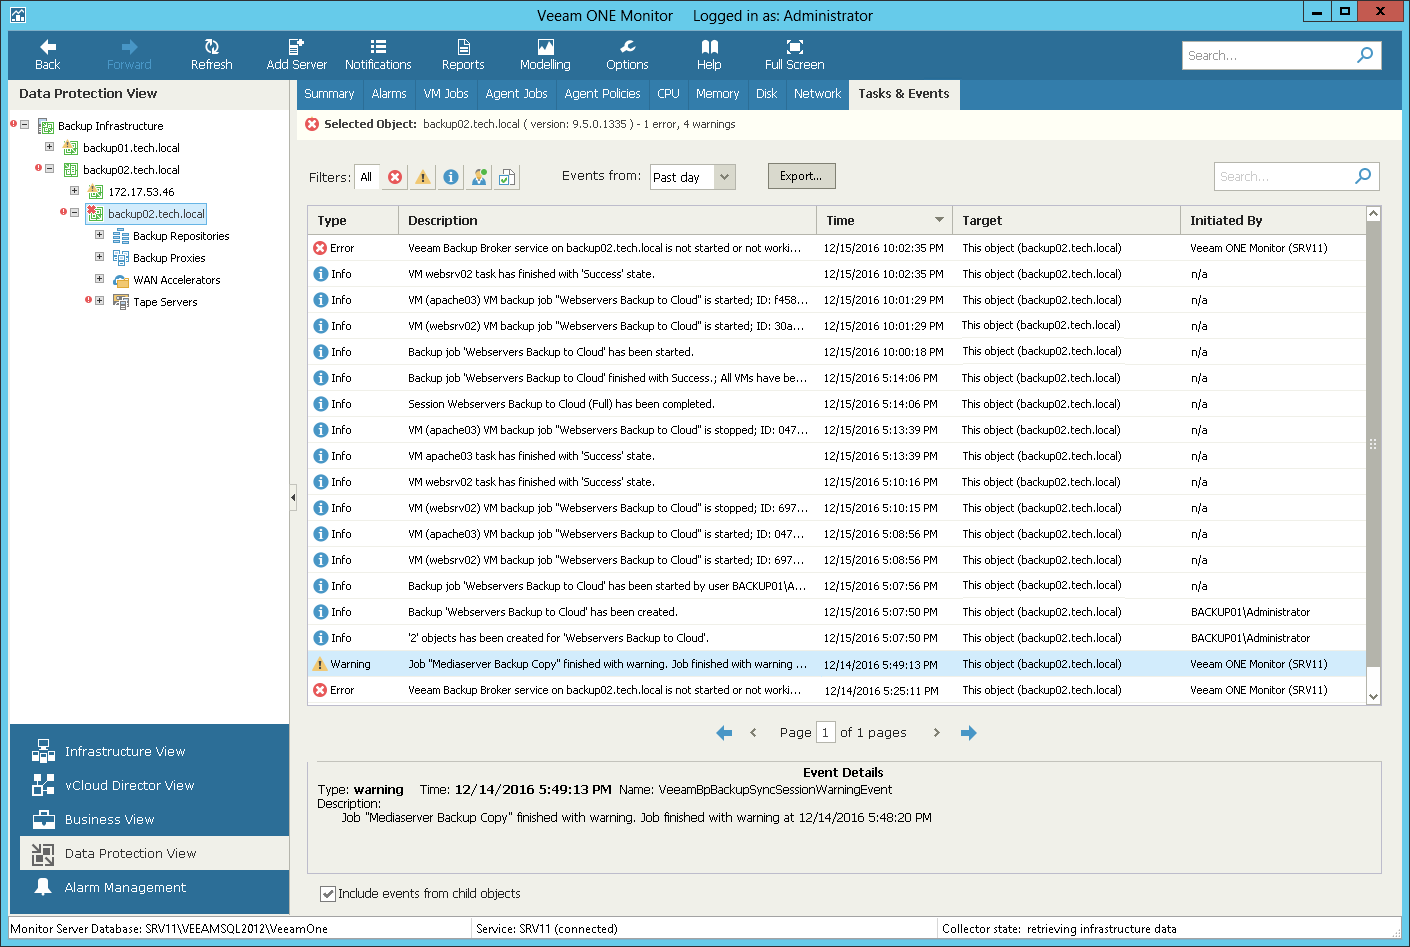Open Modelling from the toolbar
This screenshot has width=1410, height=947.
tap(545, 55)
